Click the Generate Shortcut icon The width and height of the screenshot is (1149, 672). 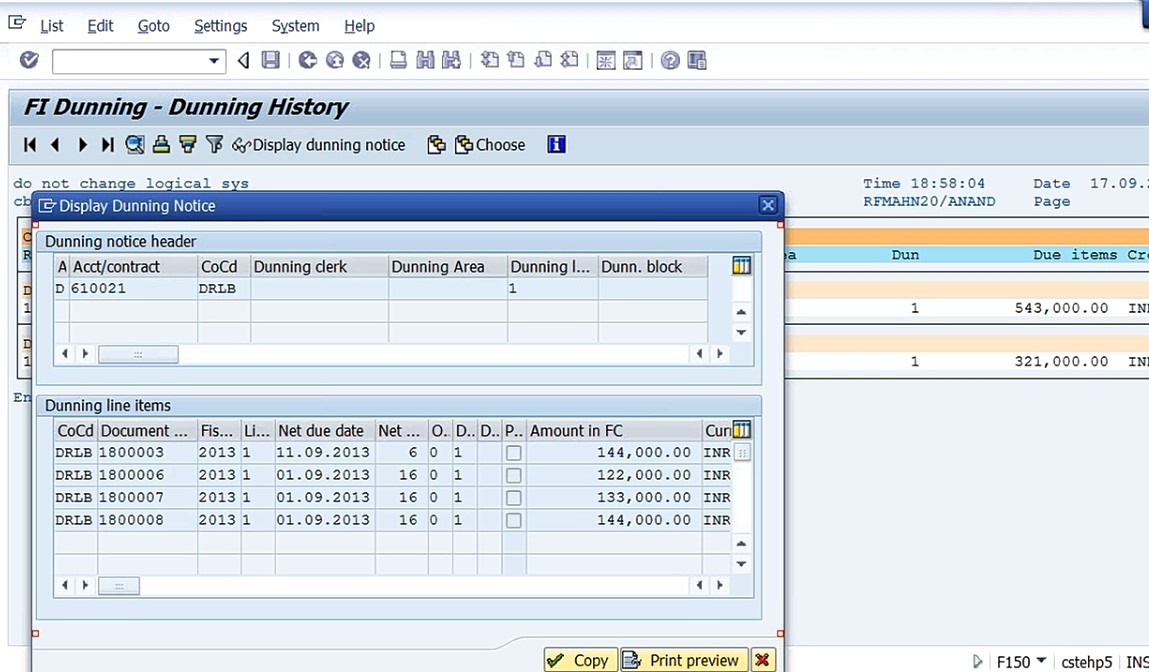tap(632, 60)
